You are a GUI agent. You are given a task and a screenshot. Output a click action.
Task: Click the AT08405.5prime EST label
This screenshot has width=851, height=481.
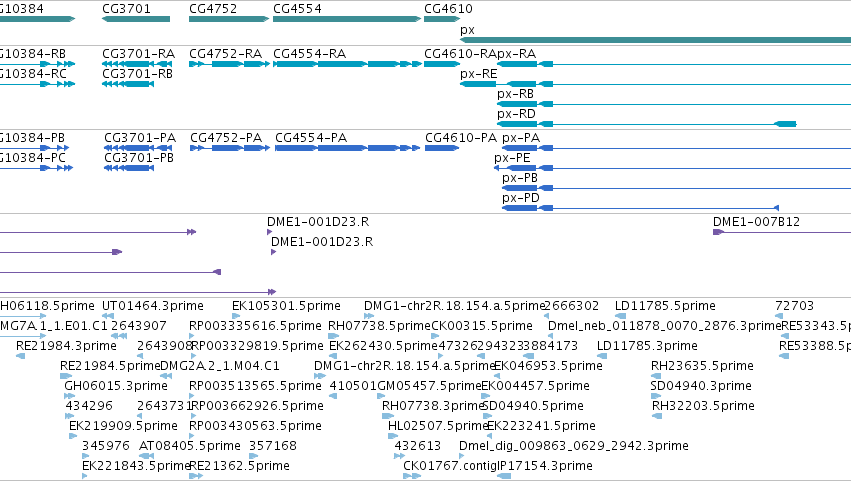189,446
